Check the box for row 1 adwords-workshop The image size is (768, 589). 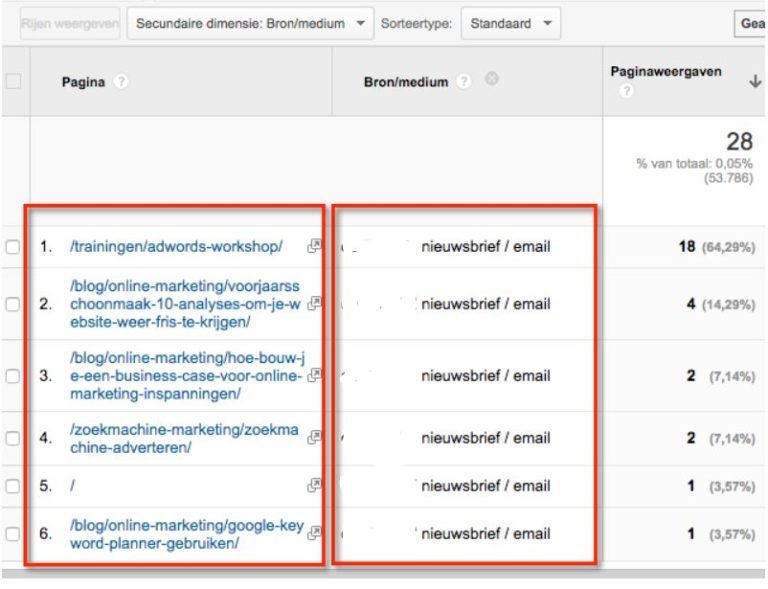coord(13,247)
